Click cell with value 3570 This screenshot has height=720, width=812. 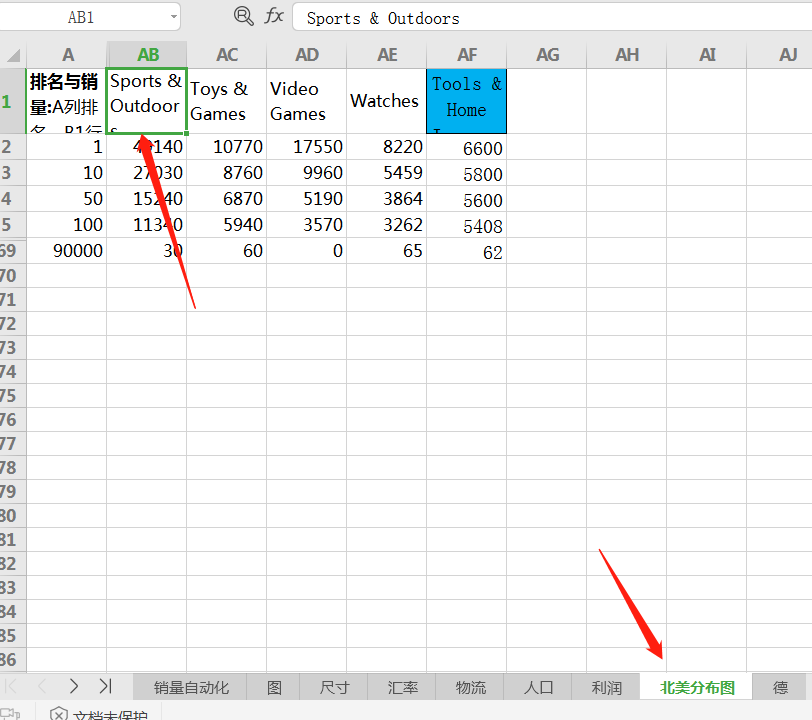307,225
